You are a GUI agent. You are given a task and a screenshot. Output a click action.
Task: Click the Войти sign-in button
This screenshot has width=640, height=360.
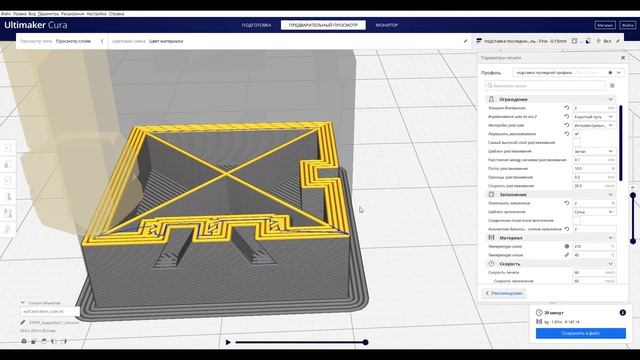click(627, 25)
